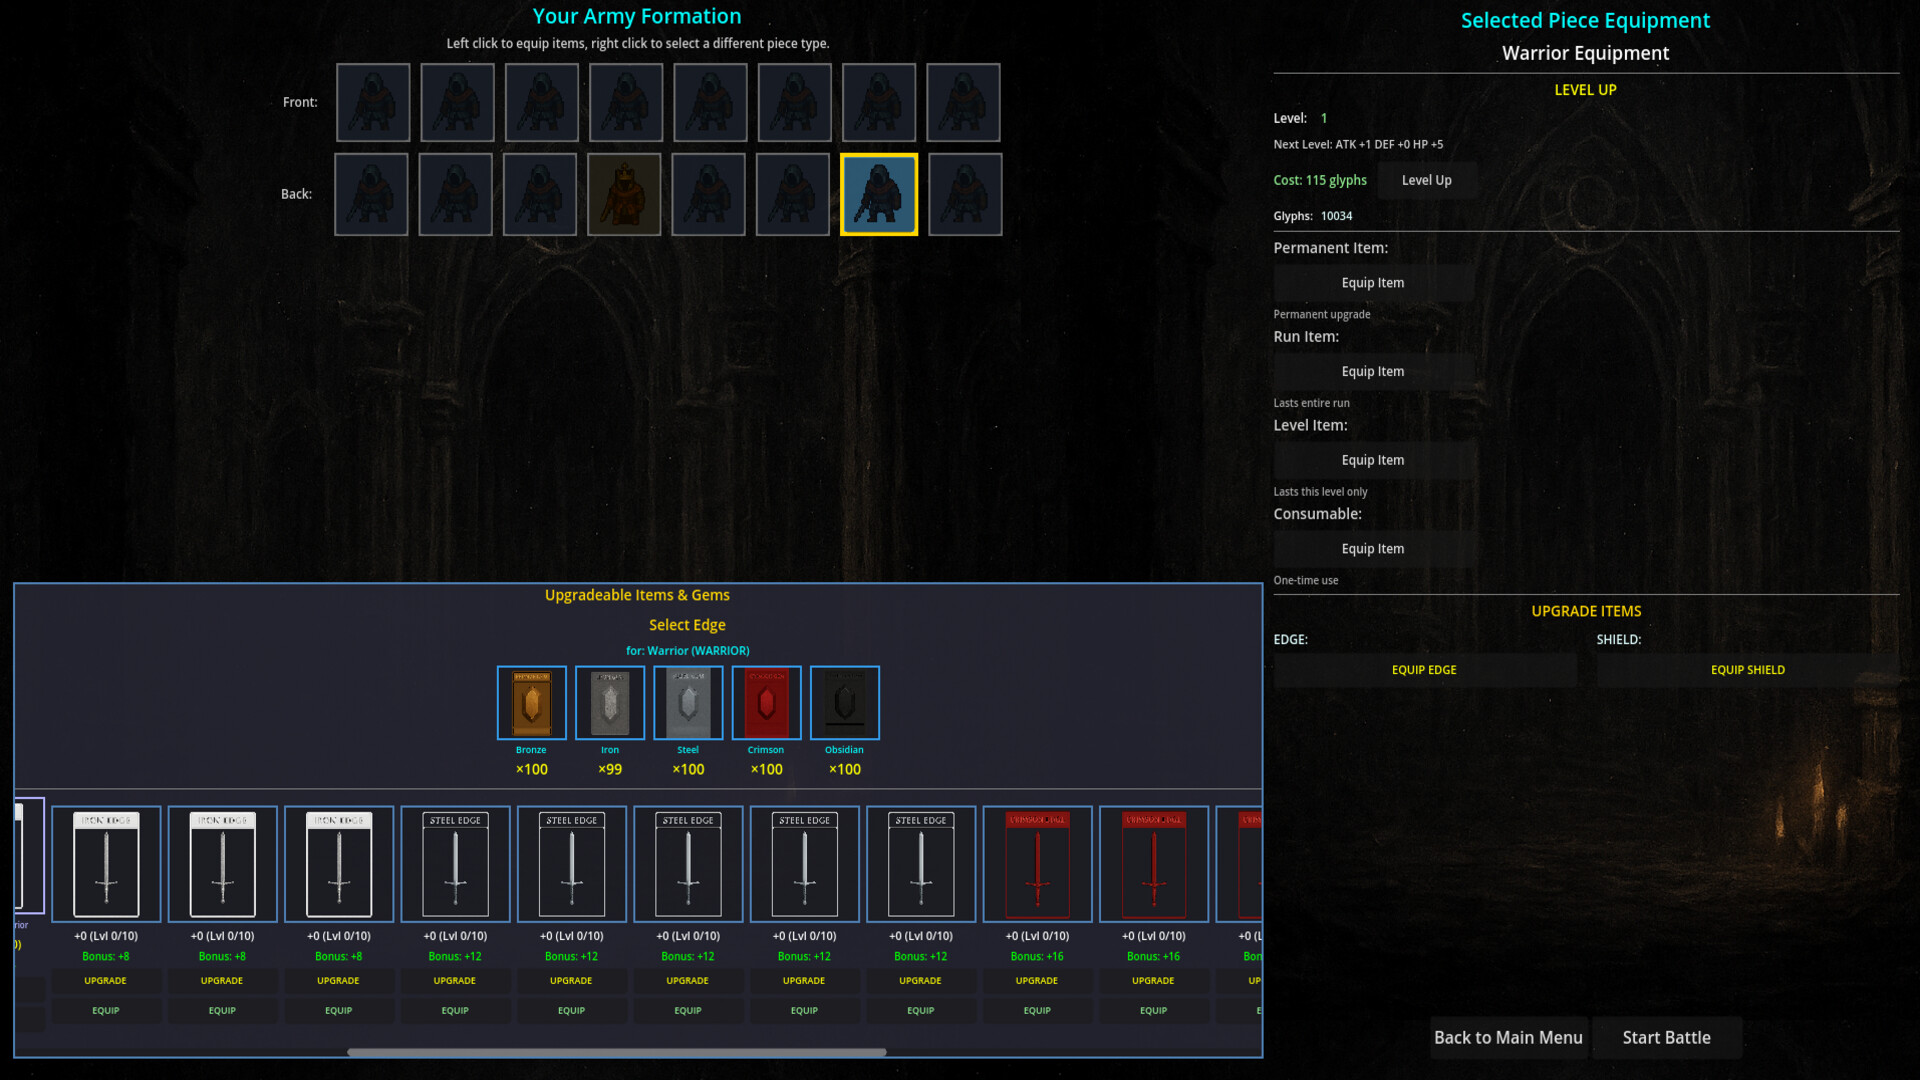Select the Iron gem stack

click(x=609, y=702)
